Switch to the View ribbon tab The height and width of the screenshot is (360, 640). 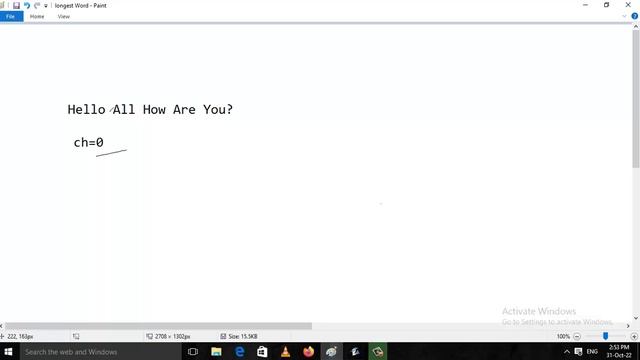tap(64, 16)
